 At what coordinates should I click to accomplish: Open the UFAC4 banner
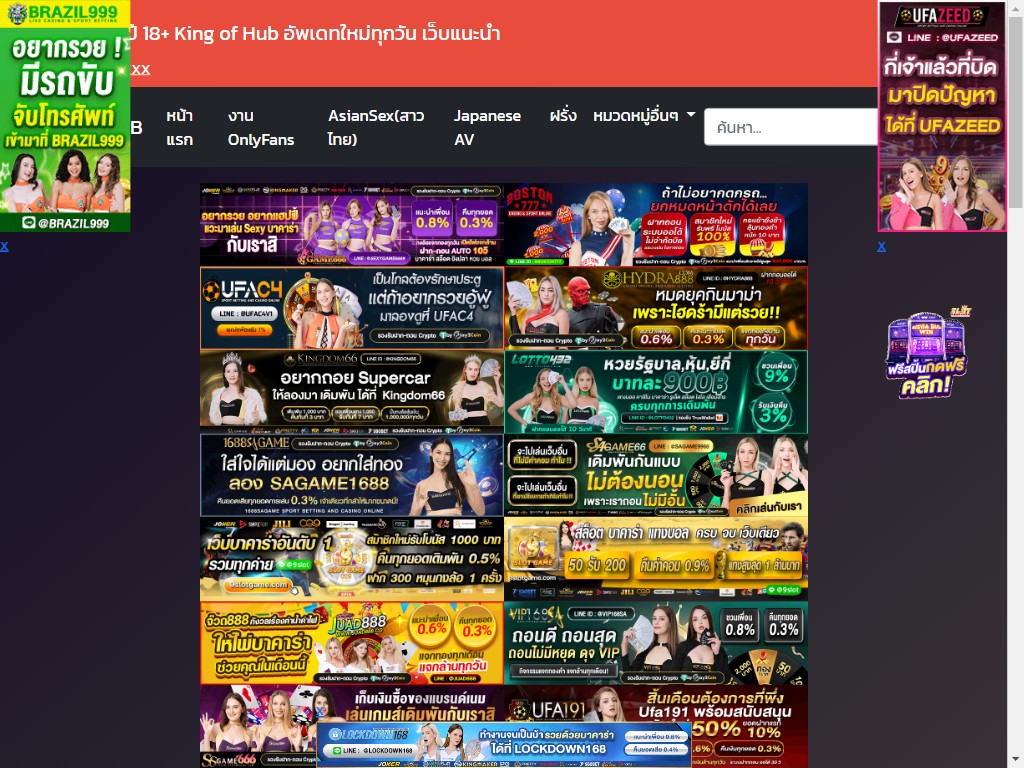tap(351, 308)
